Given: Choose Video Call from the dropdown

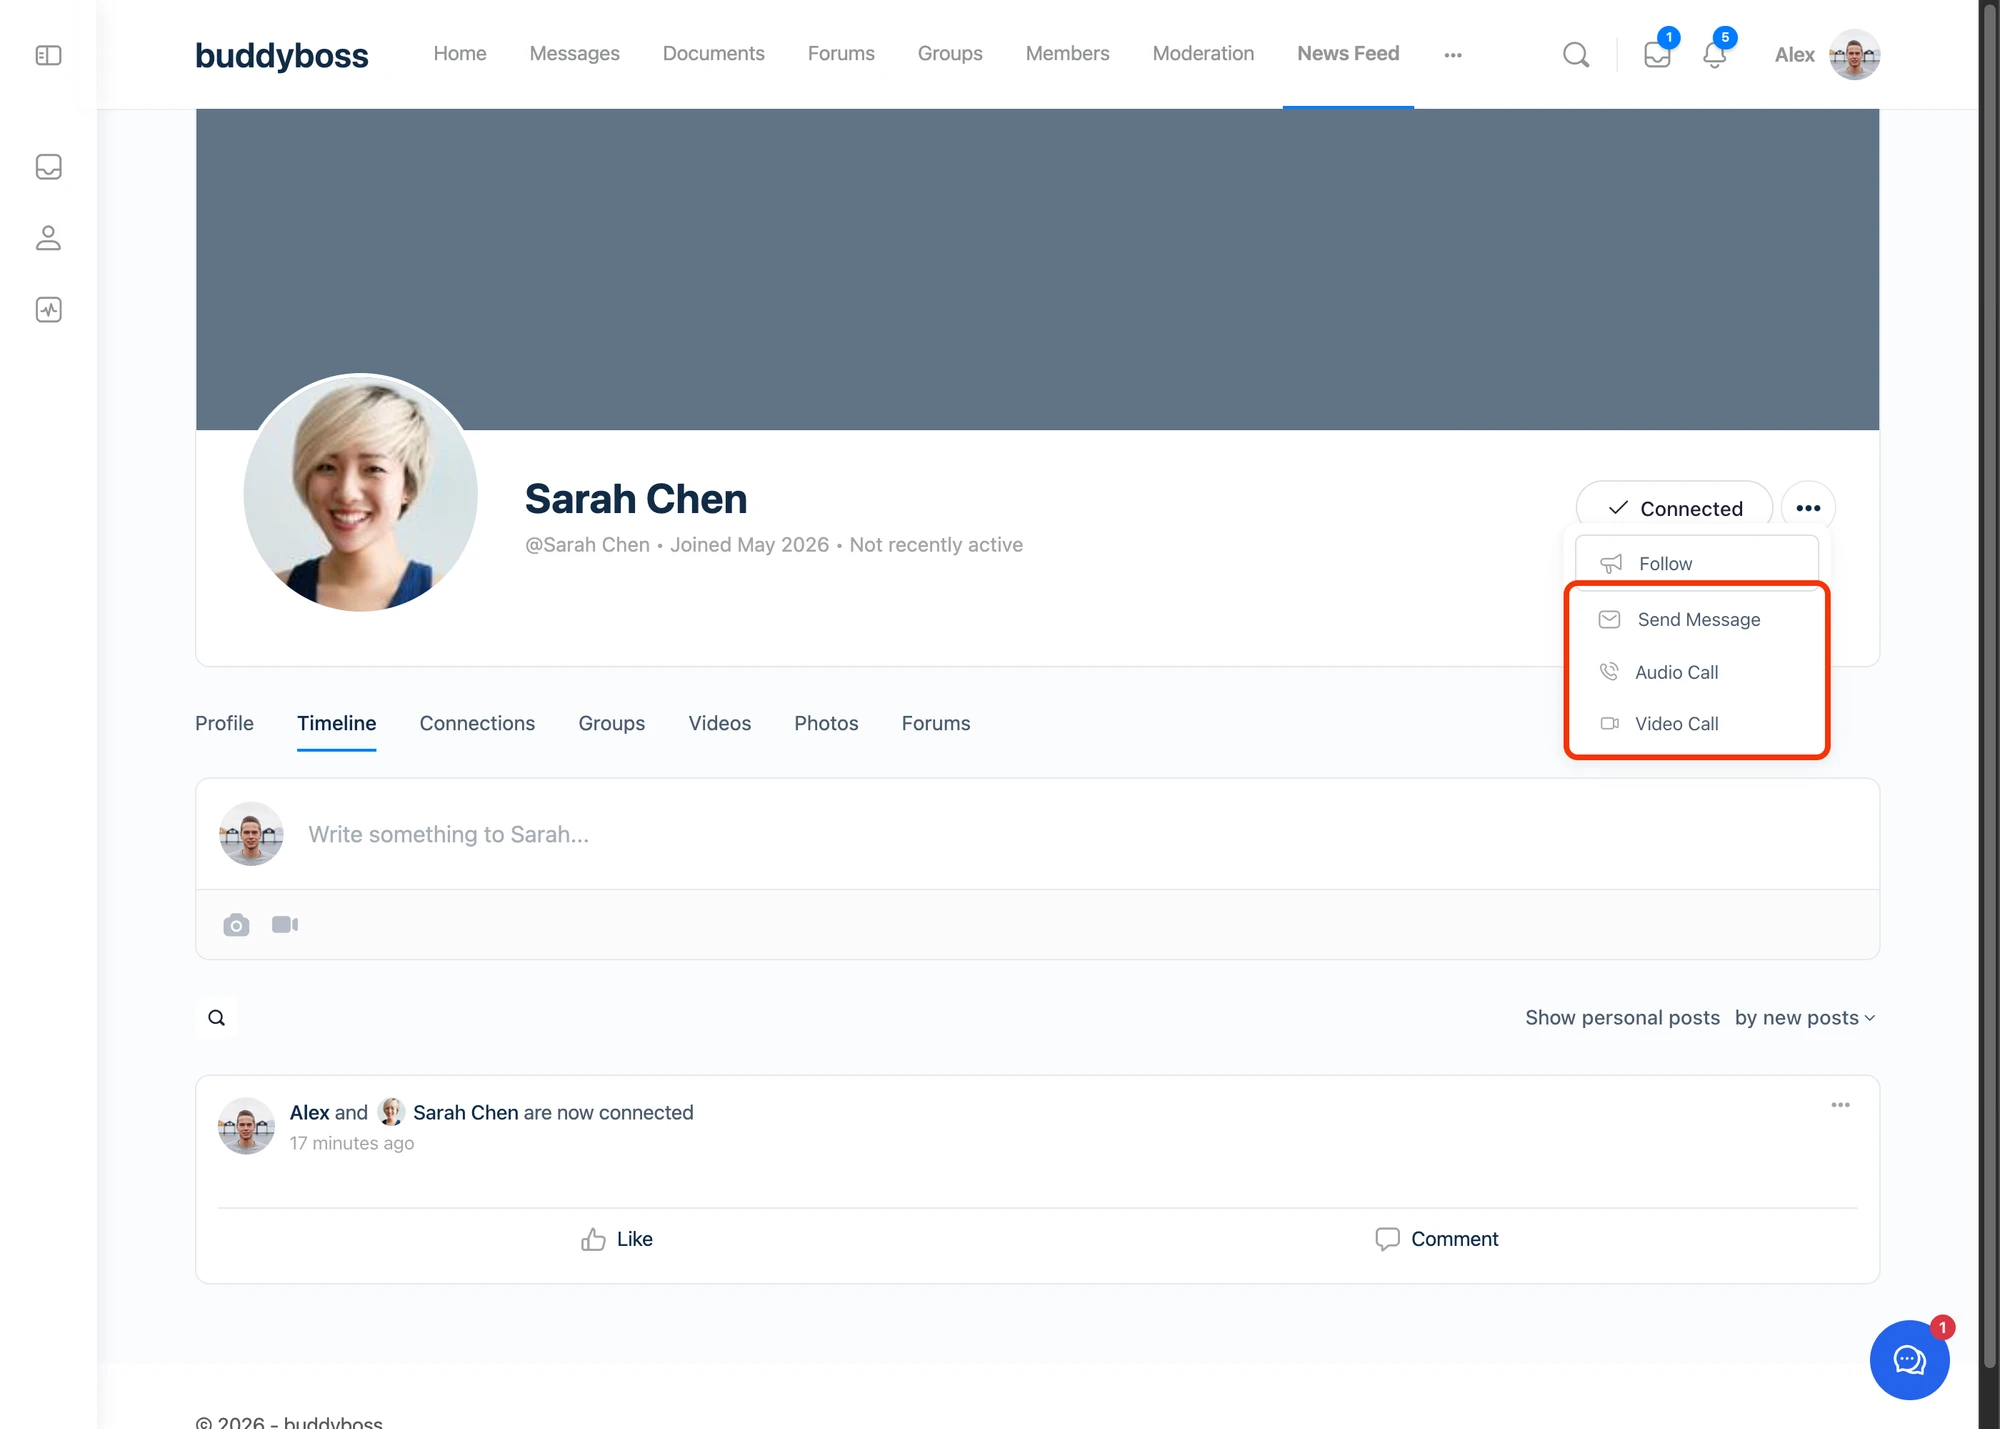Looking at the screenshot, I should click(x=1696, y=724).
